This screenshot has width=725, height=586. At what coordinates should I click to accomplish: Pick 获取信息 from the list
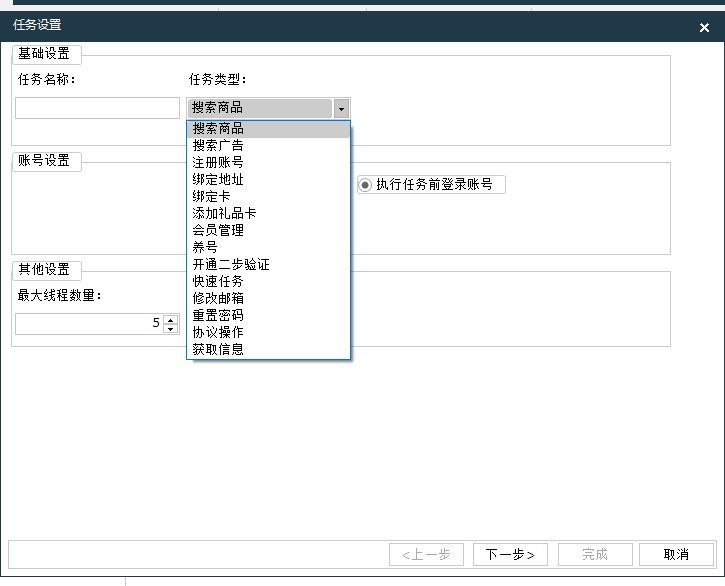tap(268, 349)
